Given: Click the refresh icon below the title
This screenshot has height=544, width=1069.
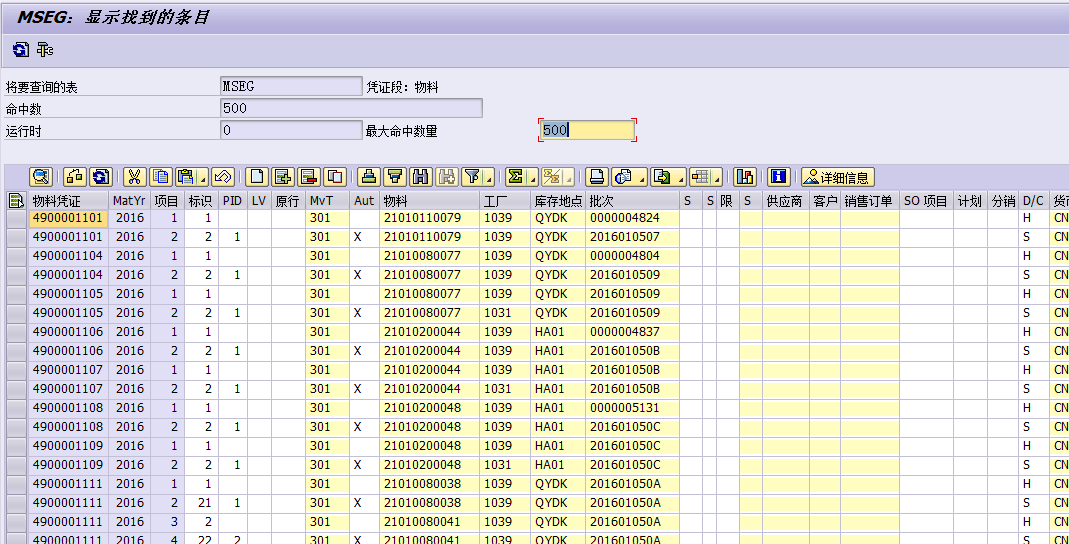Looking at the screenshot, I should (20, 49).
